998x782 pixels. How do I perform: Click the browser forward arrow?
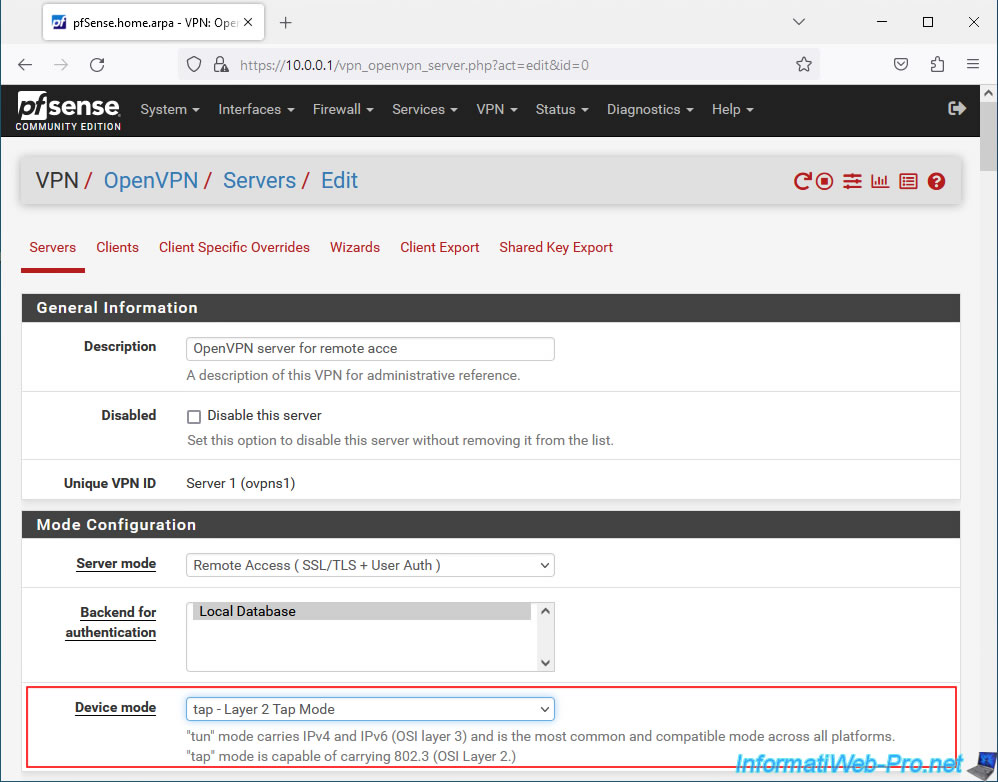coord(61,65)
